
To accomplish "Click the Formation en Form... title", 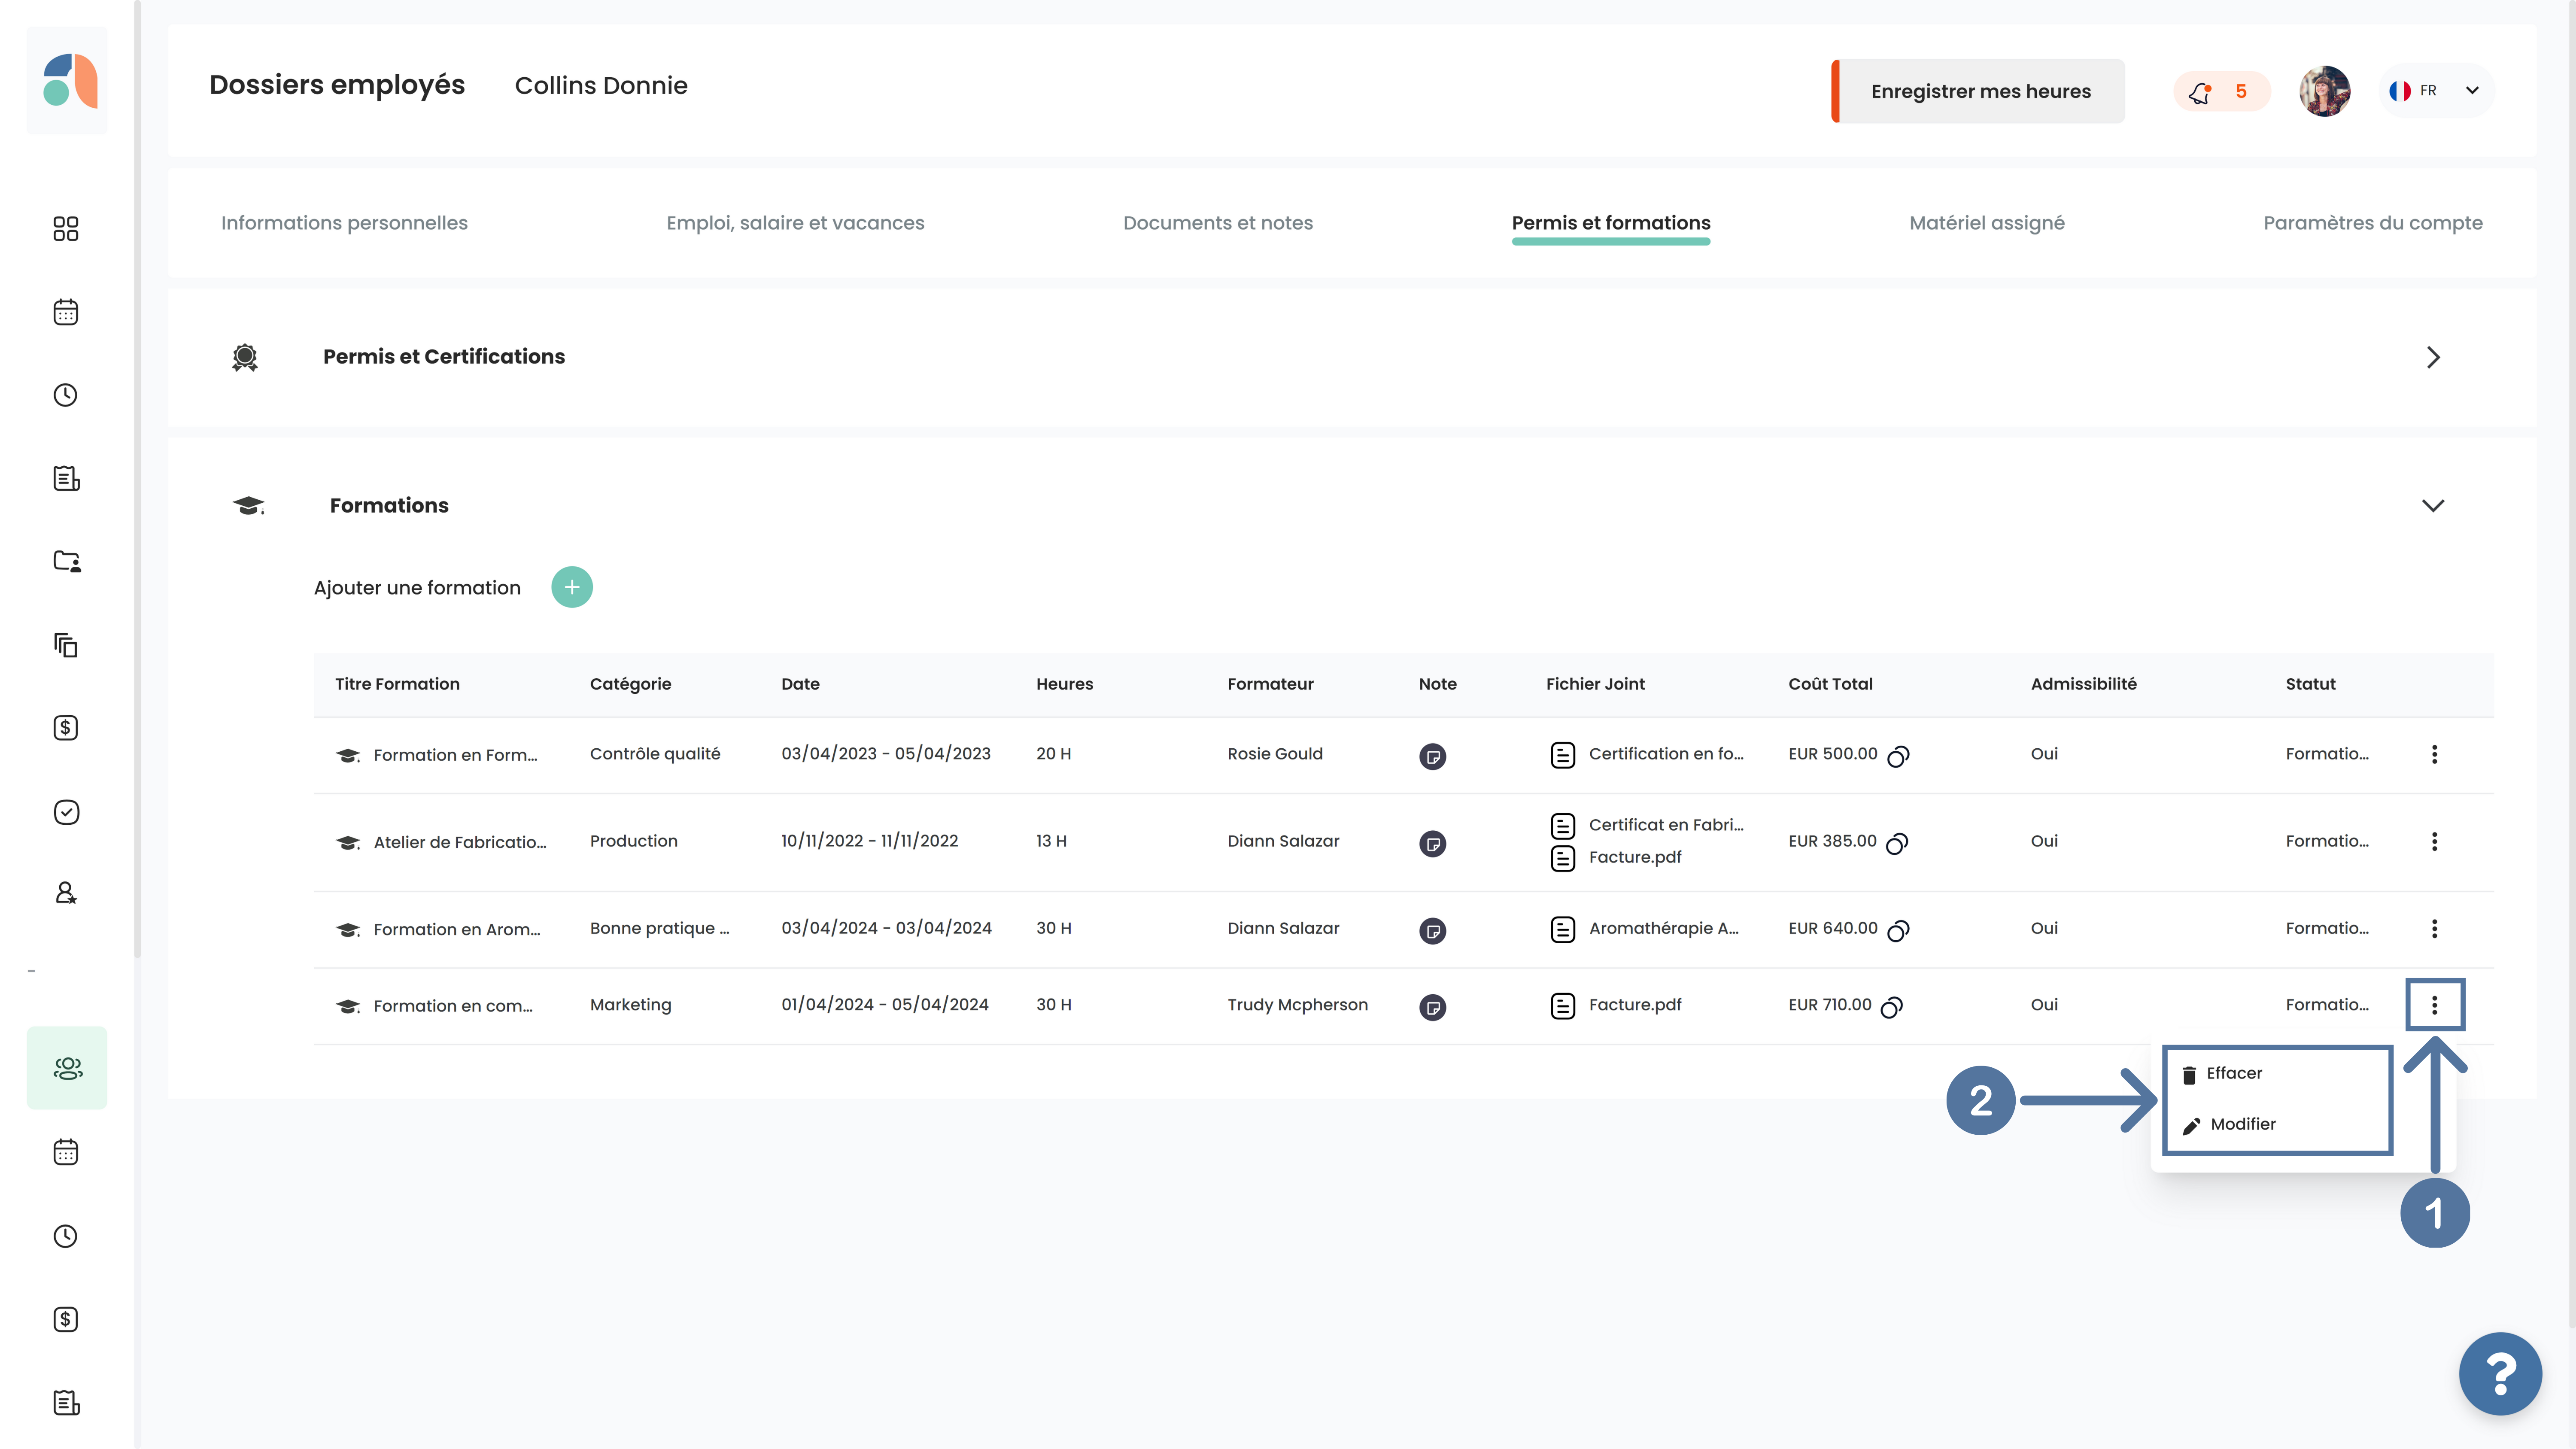I will pos(455,755).
